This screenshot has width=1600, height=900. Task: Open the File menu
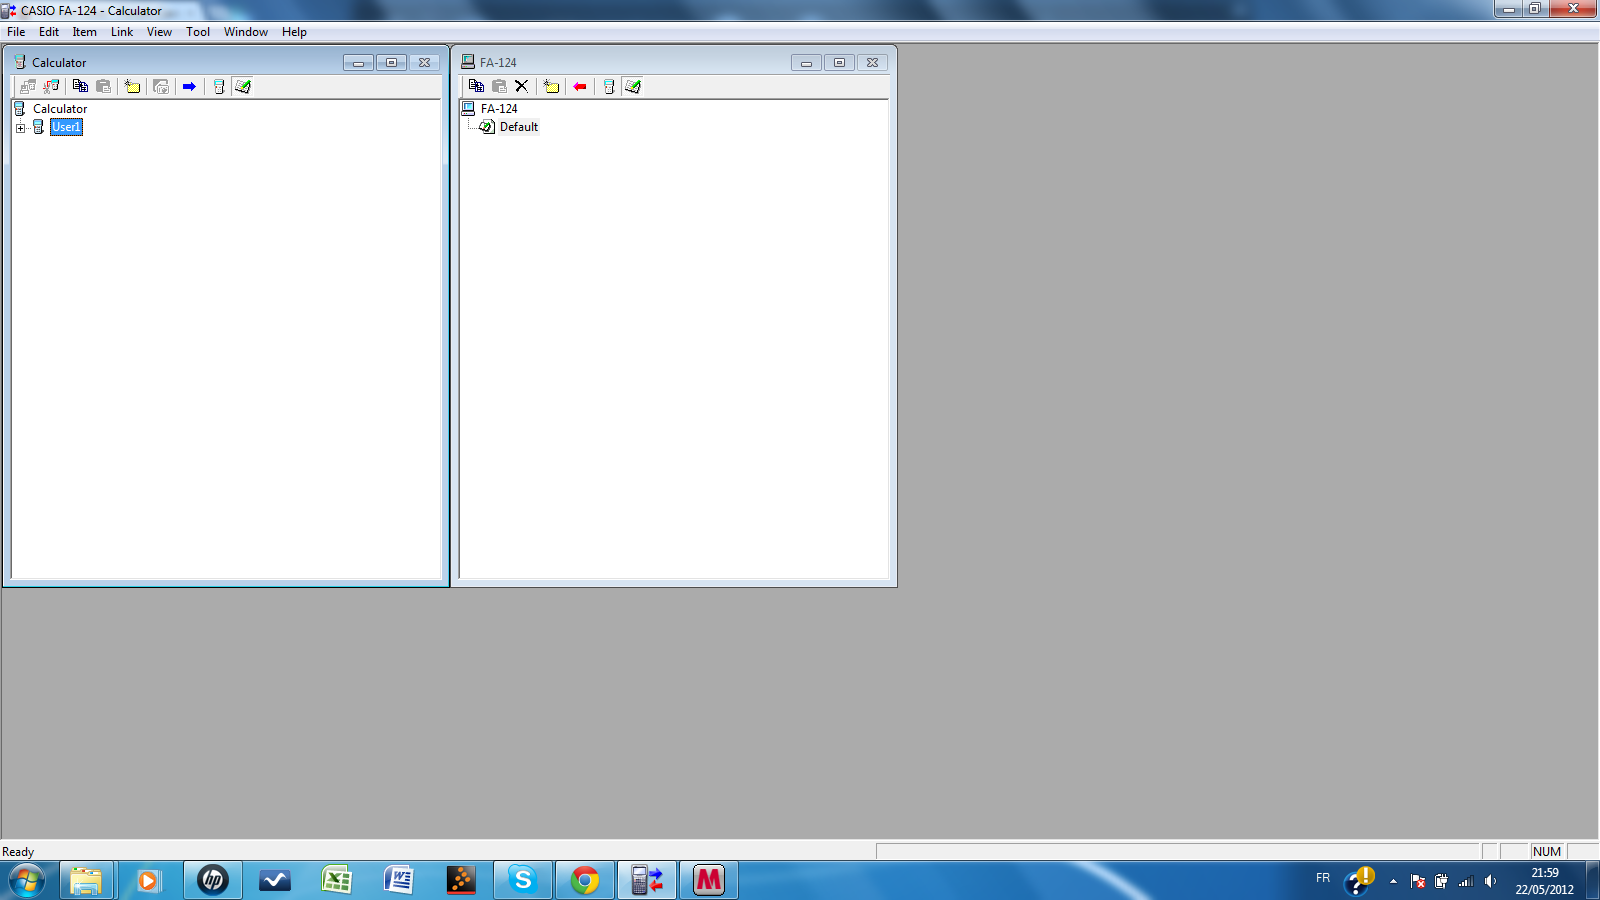click(16, 32)
